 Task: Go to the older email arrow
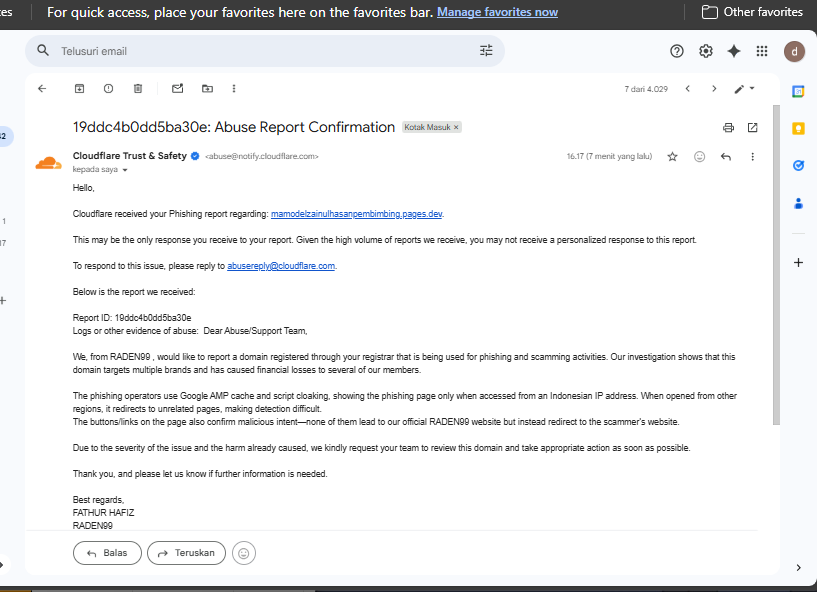(x=714, y=89)
